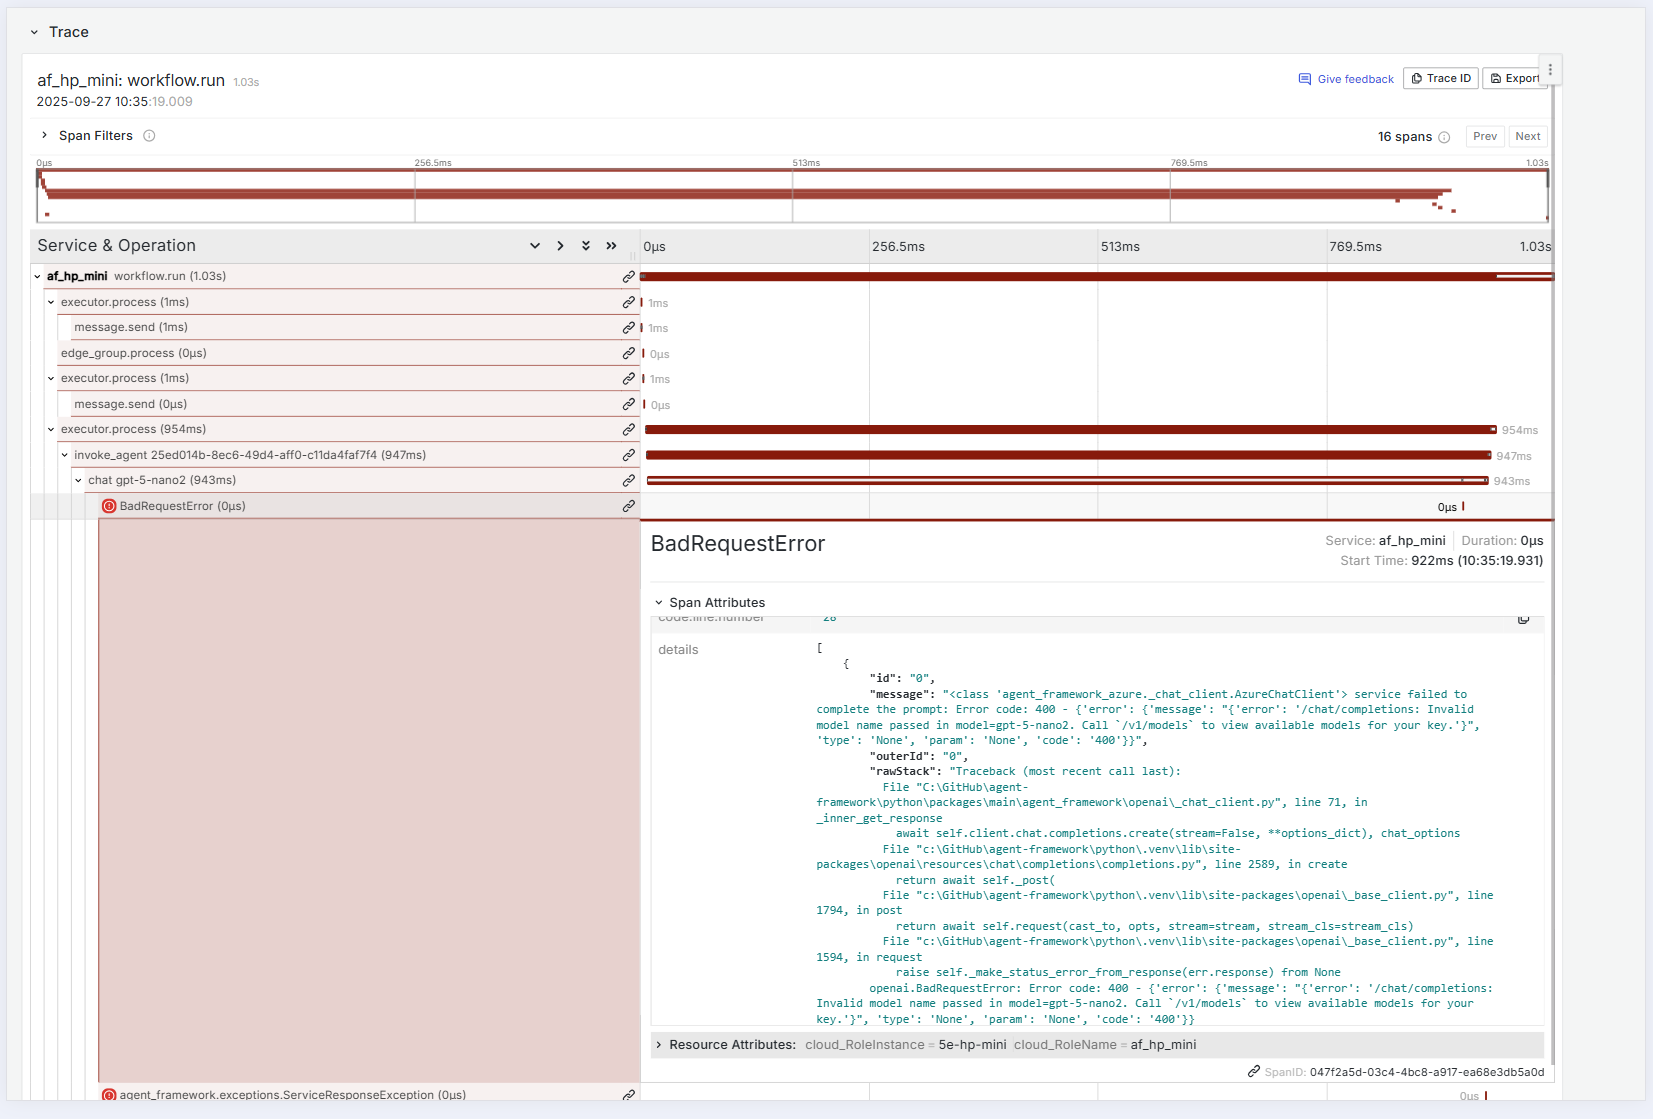Click the ServiceResponseException error icon

coord(109,1095)
